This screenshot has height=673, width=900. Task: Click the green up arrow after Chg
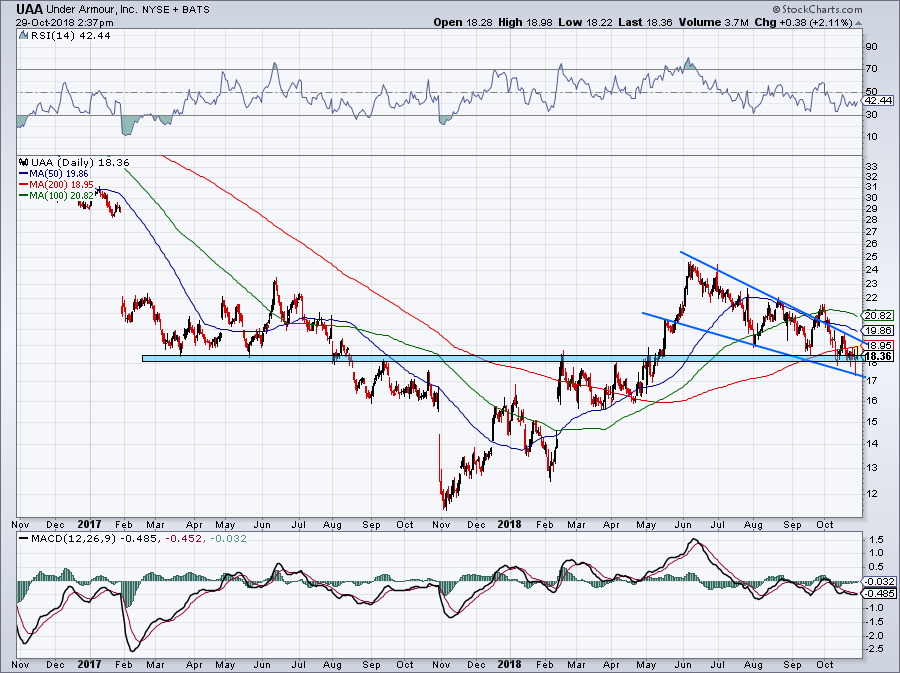coord(859,23)
